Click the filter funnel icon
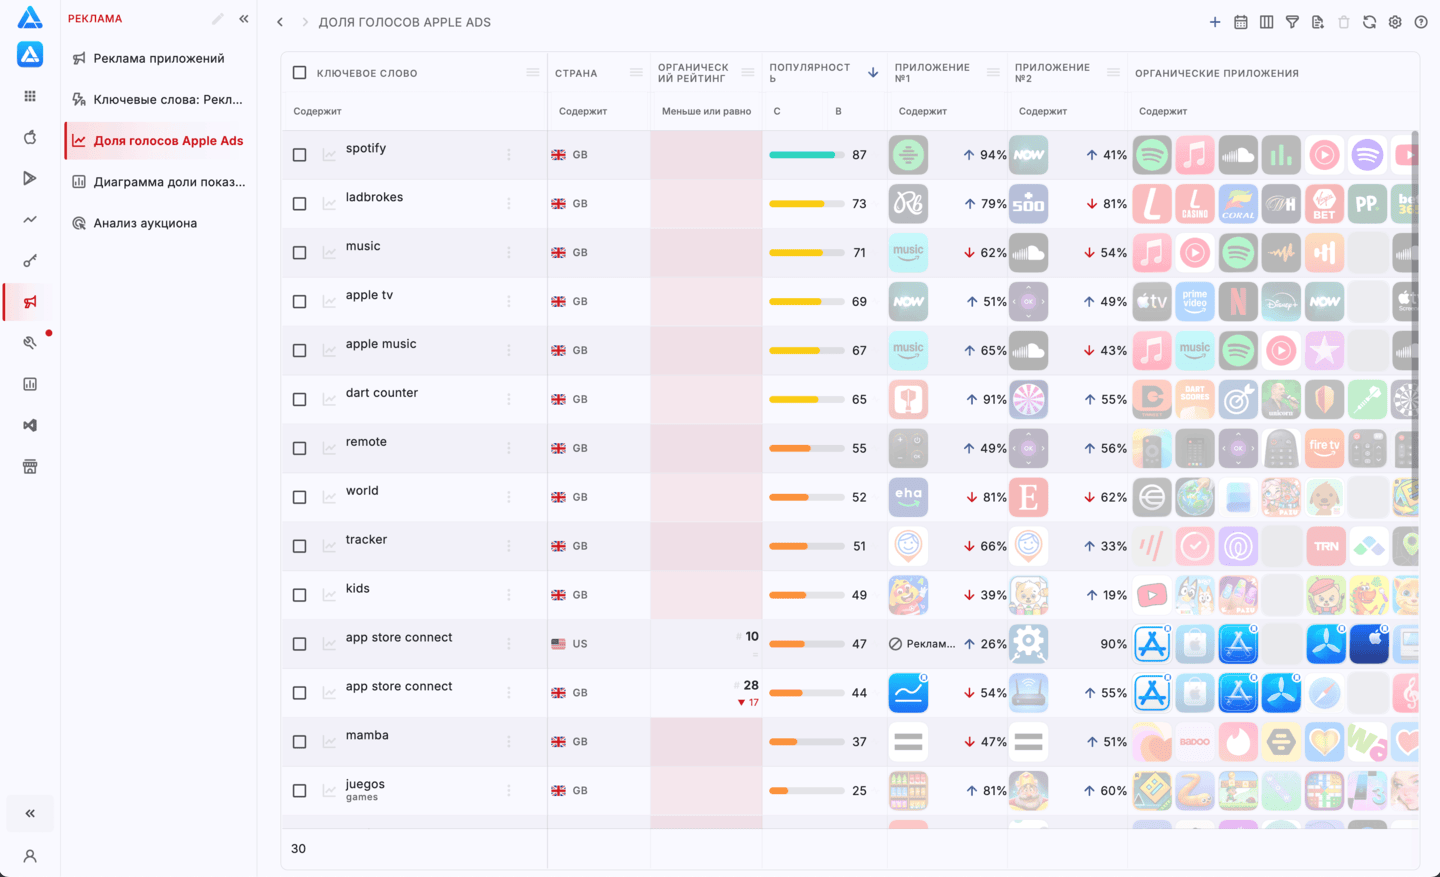 tap(1292, 22)
